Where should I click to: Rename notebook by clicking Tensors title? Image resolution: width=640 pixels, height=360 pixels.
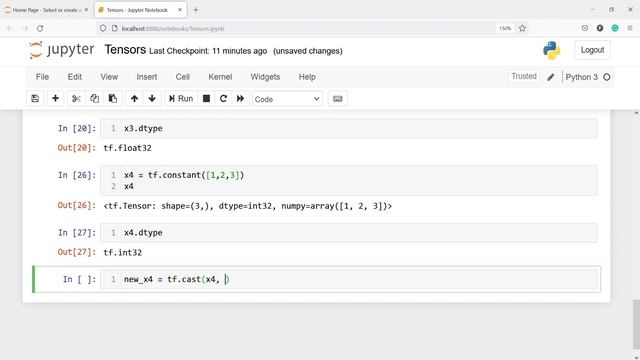tap(125, 50)
